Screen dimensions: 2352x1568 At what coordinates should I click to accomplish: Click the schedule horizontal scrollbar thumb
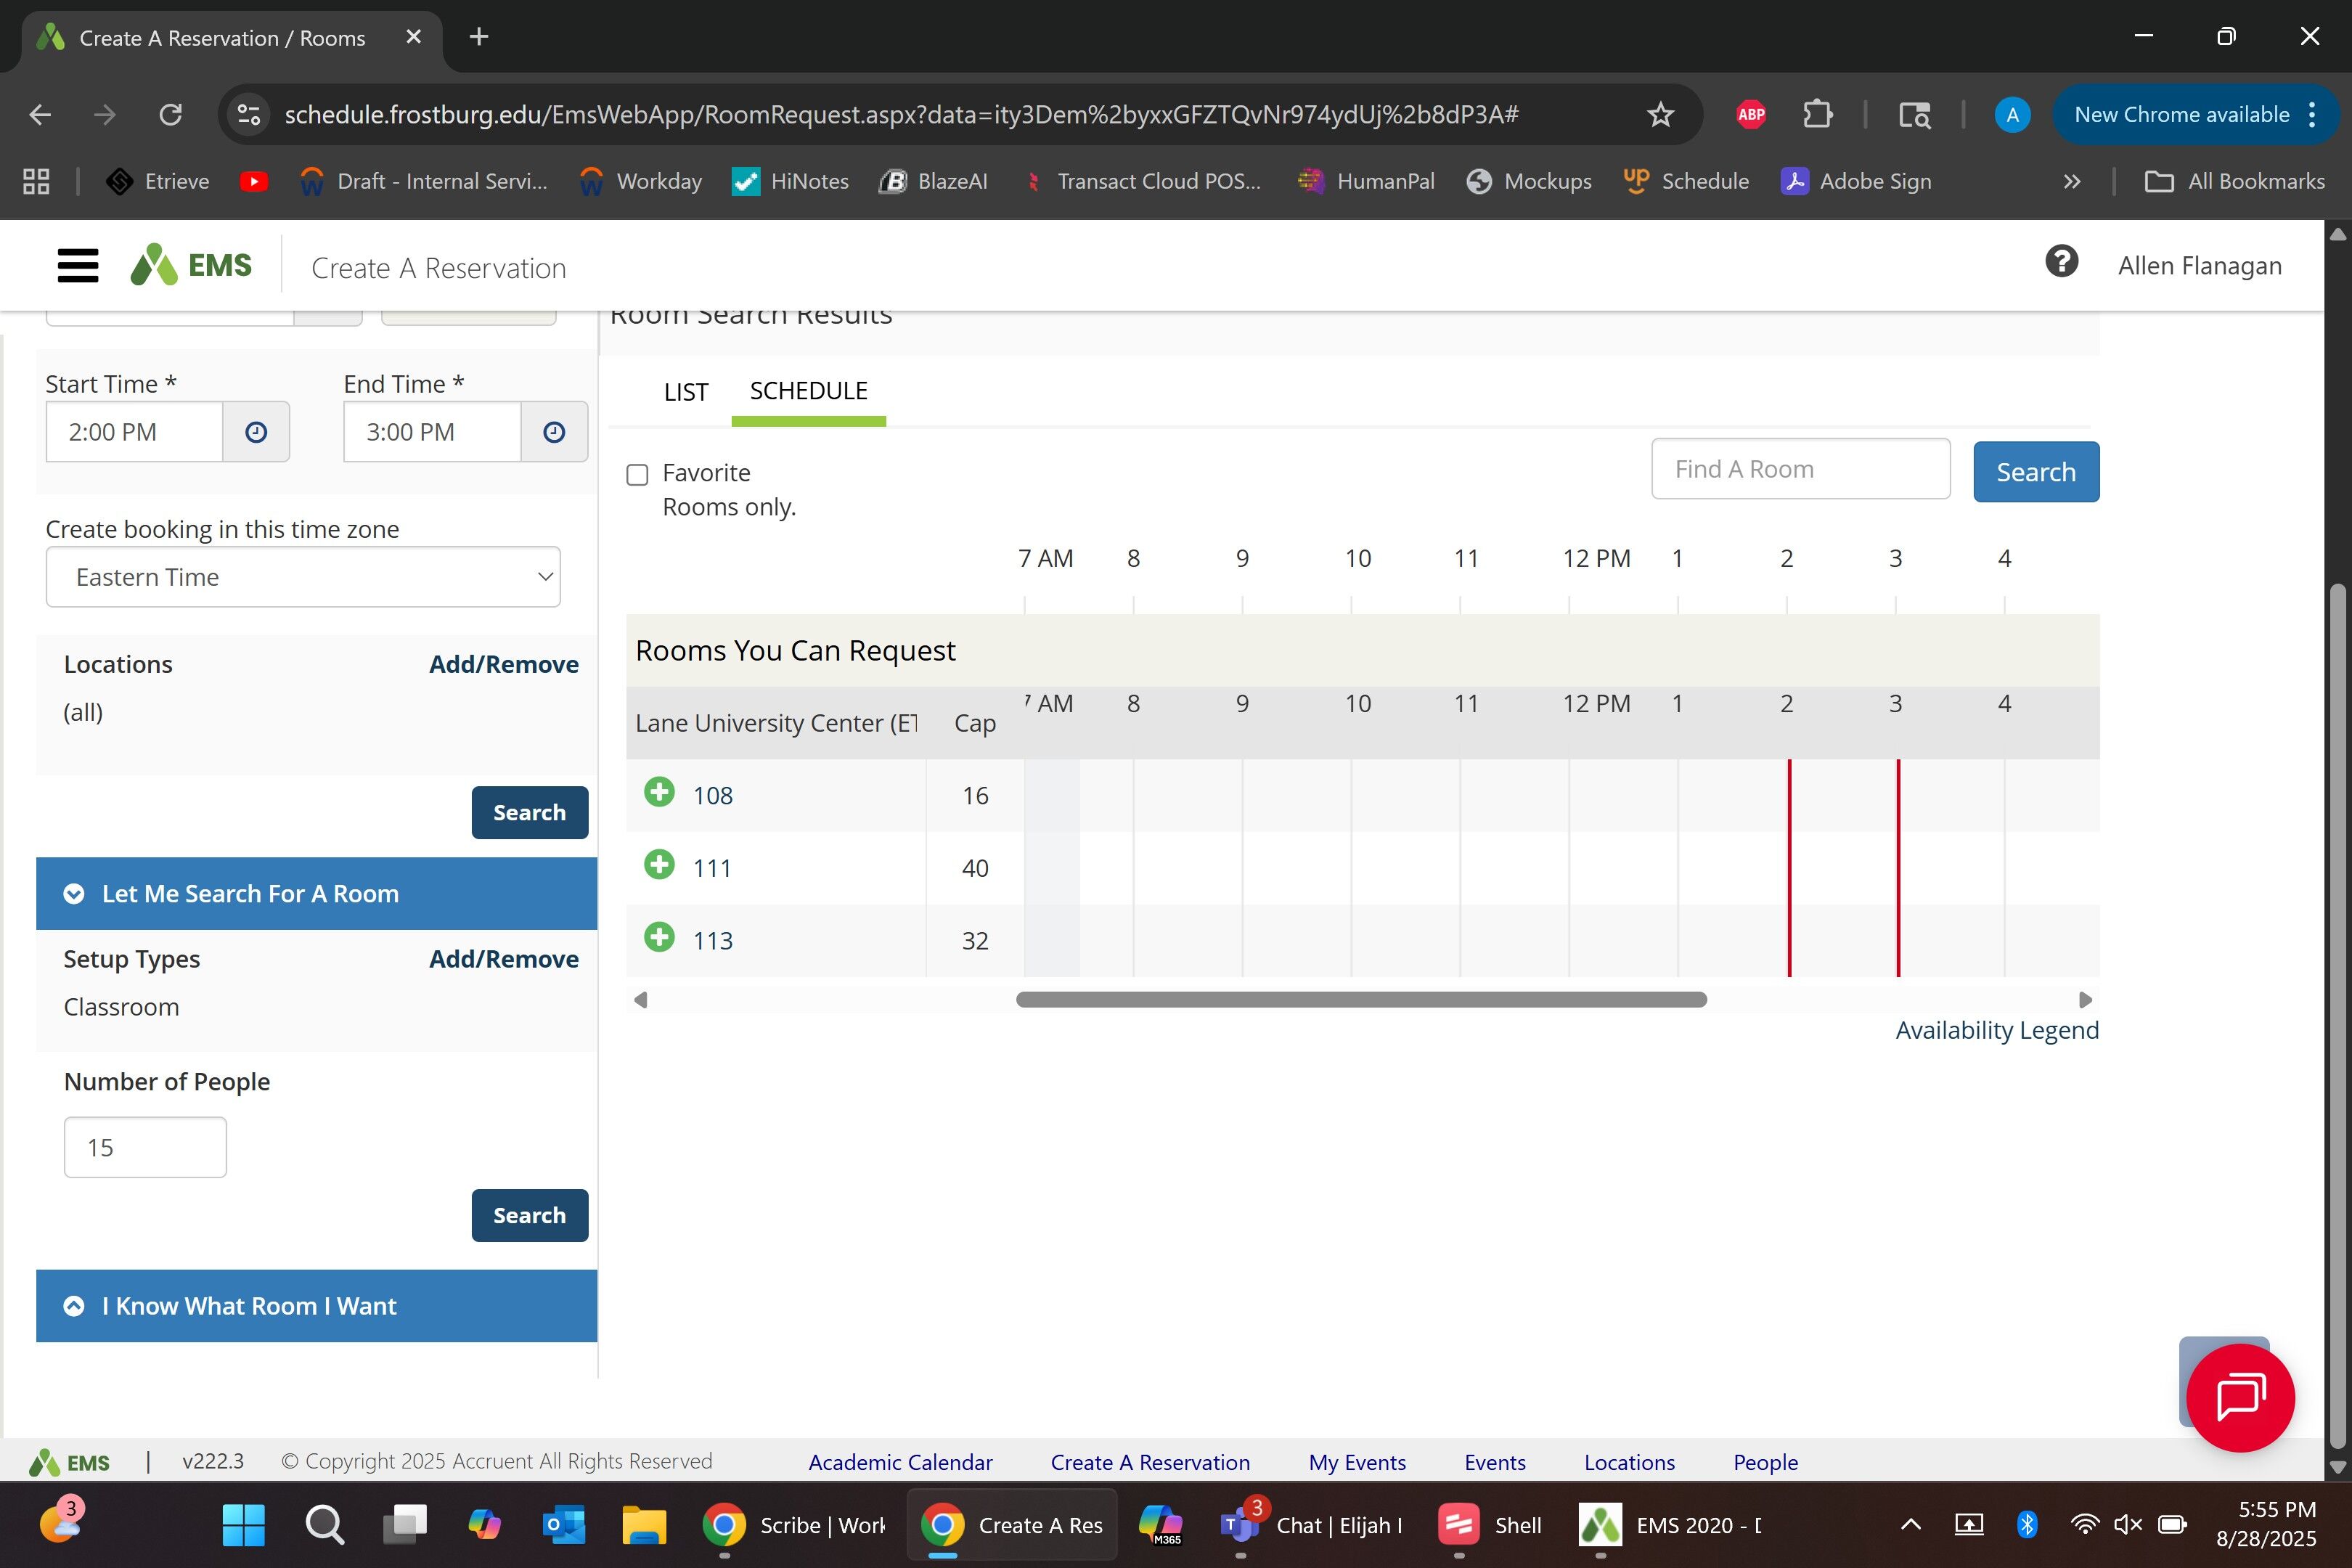tap(1361, 1000)
